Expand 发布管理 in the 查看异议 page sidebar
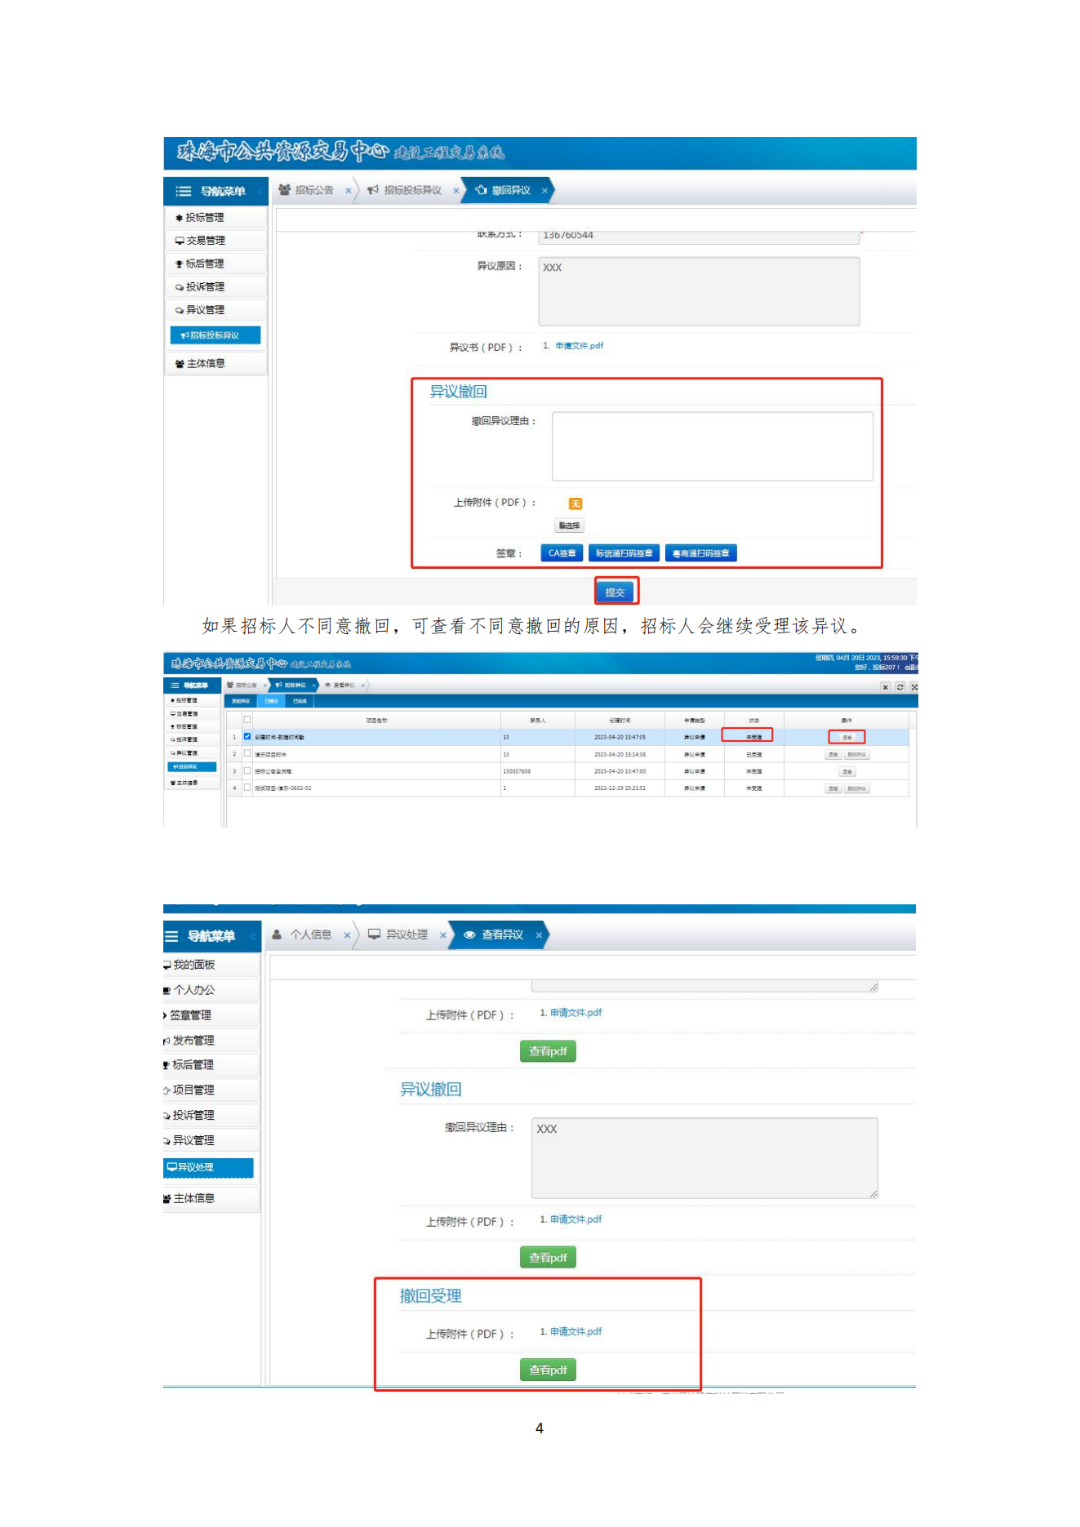The height and width of the screenshot is (1527, 1080). pyautogui.click(x=211, y=1040)
